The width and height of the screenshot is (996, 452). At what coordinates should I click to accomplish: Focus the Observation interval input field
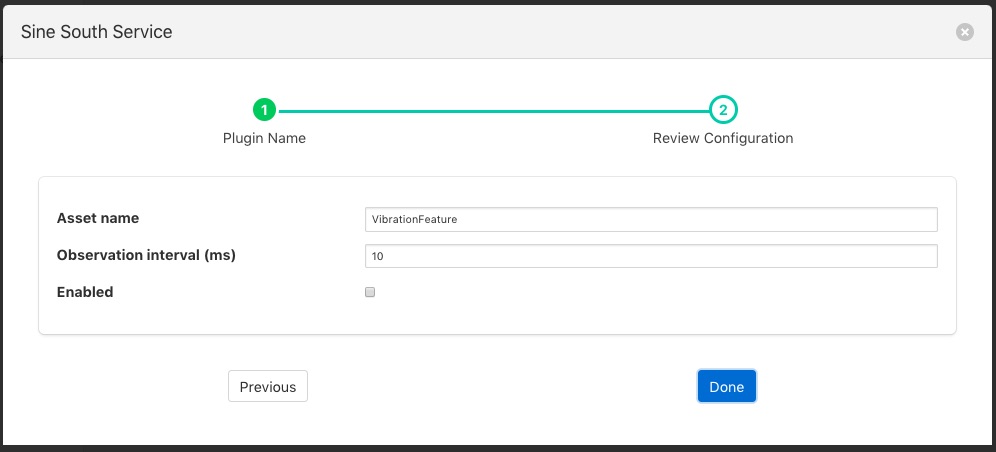click(651, 256)
